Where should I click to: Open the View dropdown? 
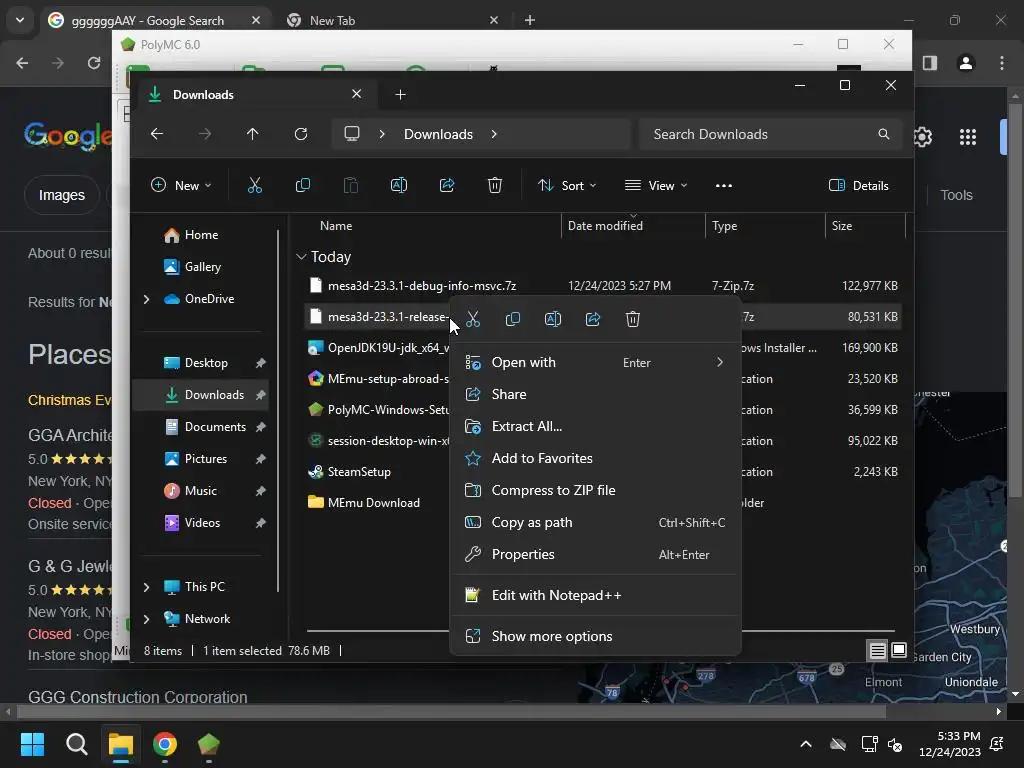coord(656,185)
